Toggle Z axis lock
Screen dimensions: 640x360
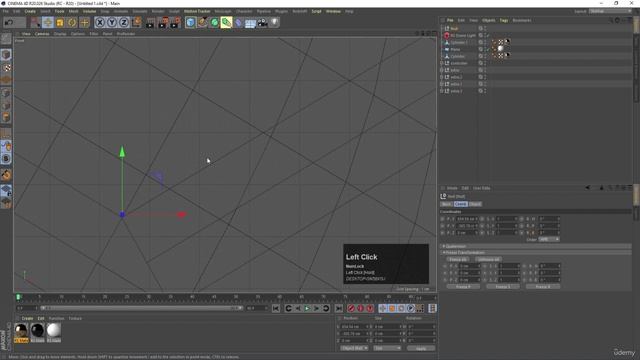coord(124,22)
